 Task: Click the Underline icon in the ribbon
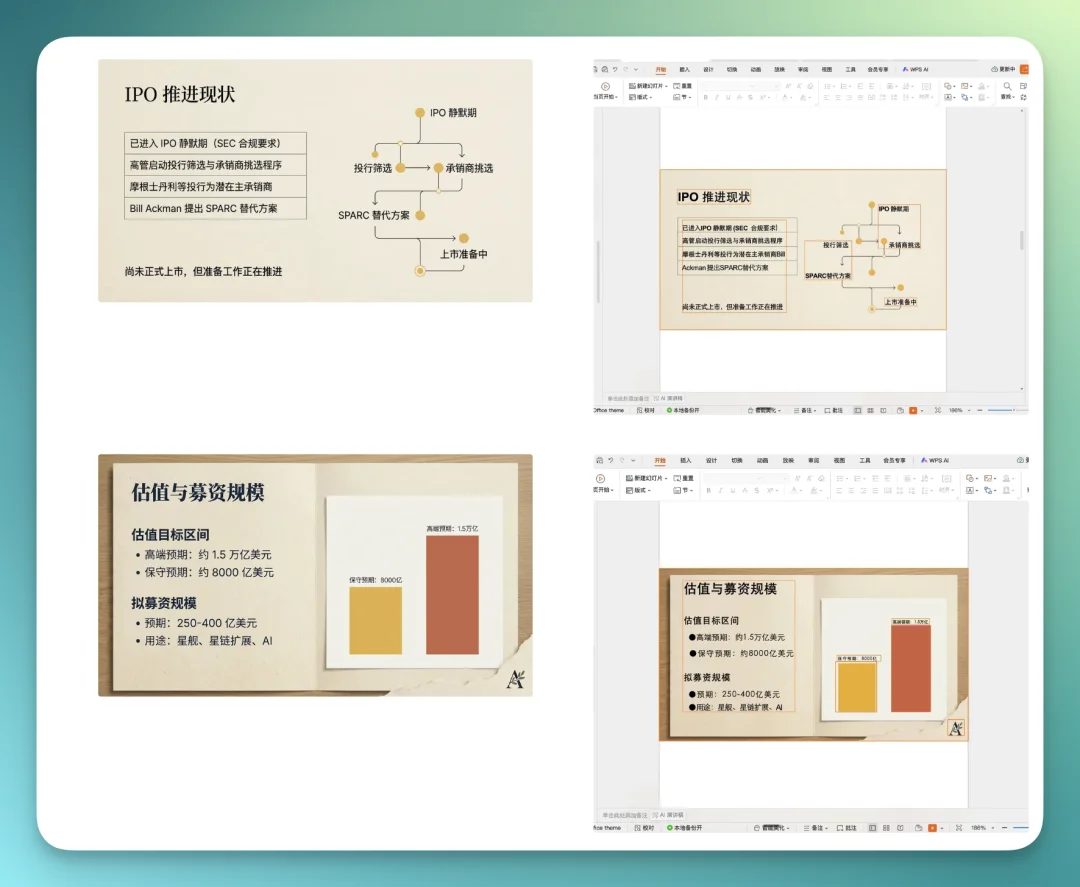click(726, 95)
